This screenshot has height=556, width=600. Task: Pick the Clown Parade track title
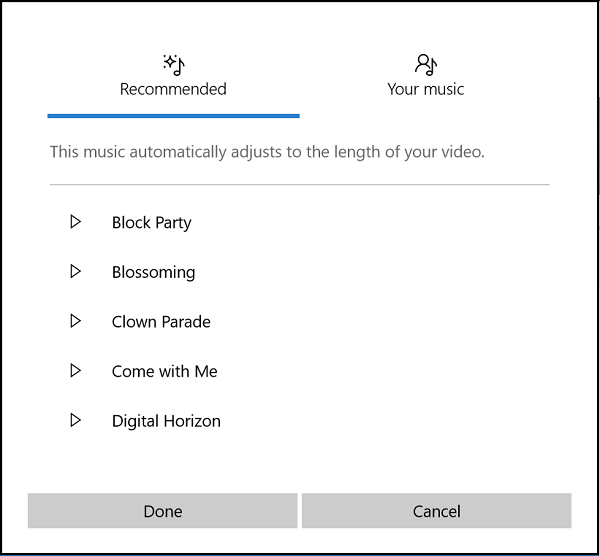click(x=161, y=322)
